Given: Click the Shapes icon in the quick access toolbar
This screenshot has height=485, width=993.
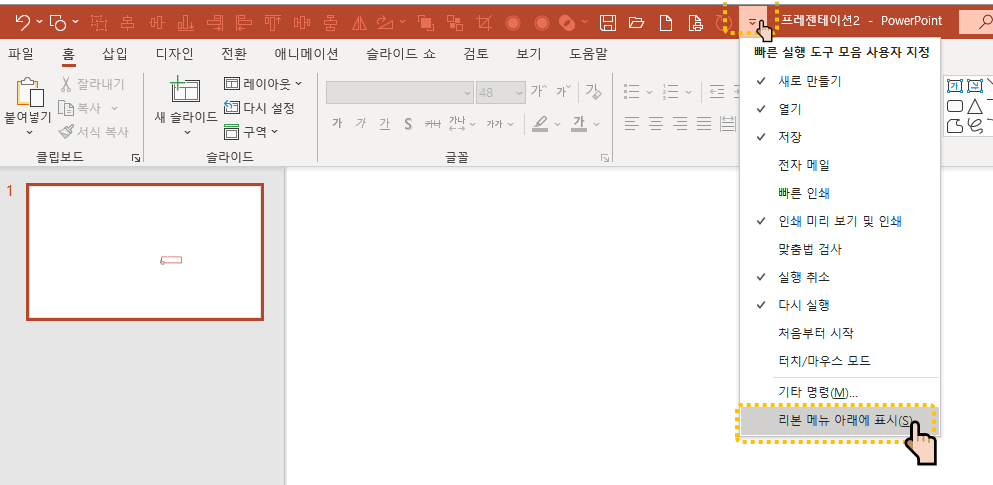Looking at the screenshot, I should [58, 23].
